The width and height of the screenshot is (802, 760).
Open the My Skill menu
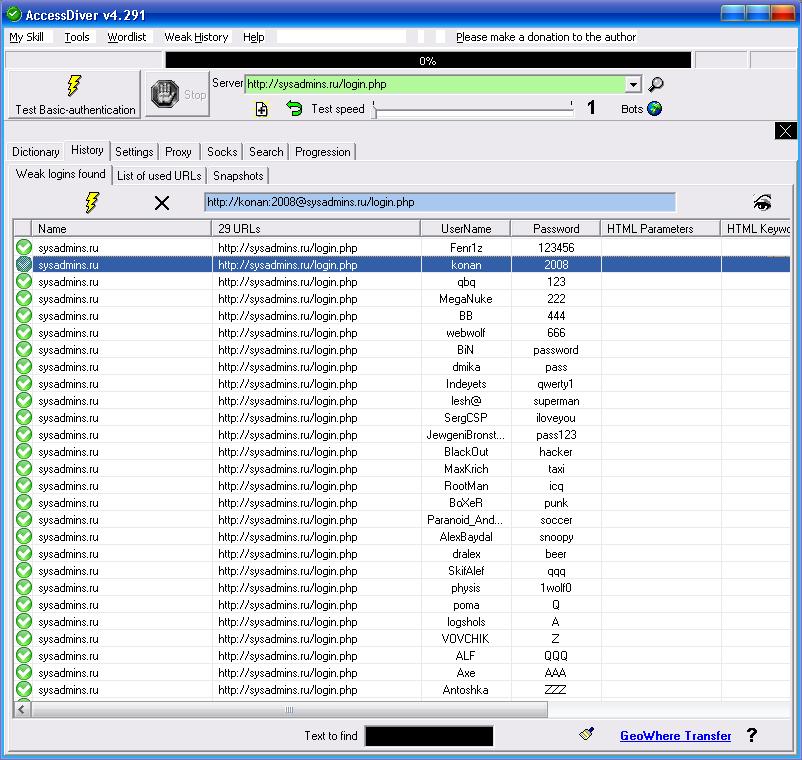point(27,37)
